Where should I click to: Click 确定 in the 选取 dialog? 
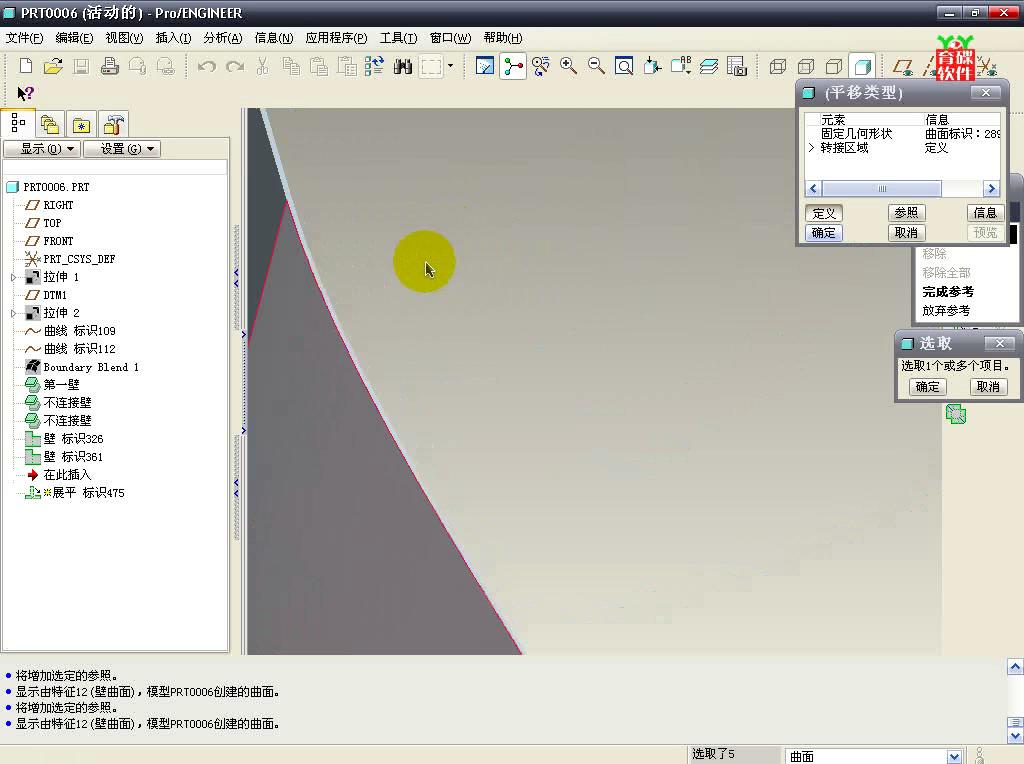point(927,387)
